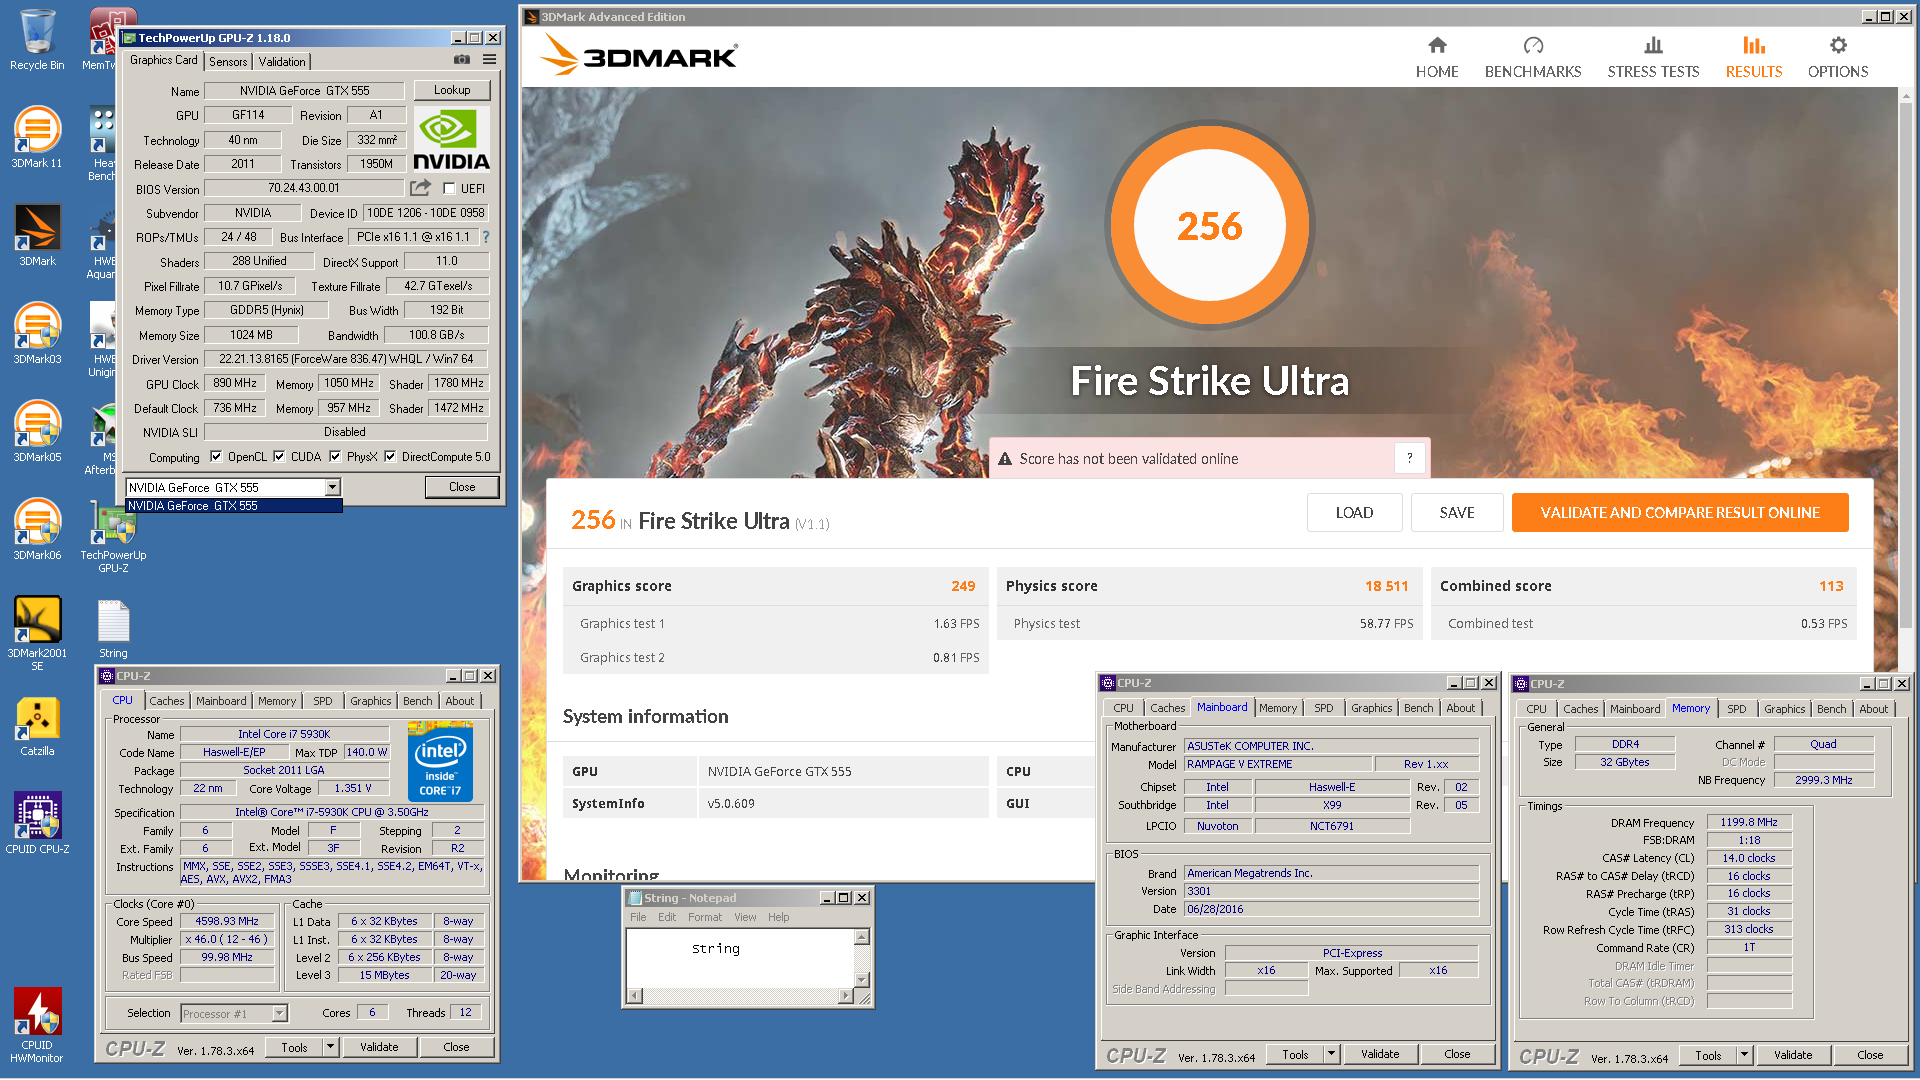Open the Graphics tab in Memory CPU-Z window
Screen dimensions: 1920x1080
point(1785,709)
